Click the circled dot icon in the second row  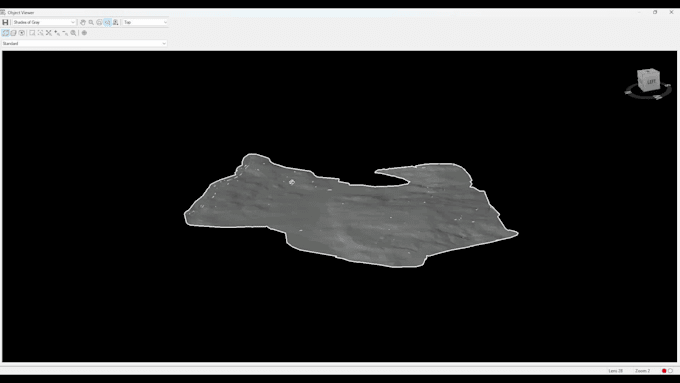(22, 33)
